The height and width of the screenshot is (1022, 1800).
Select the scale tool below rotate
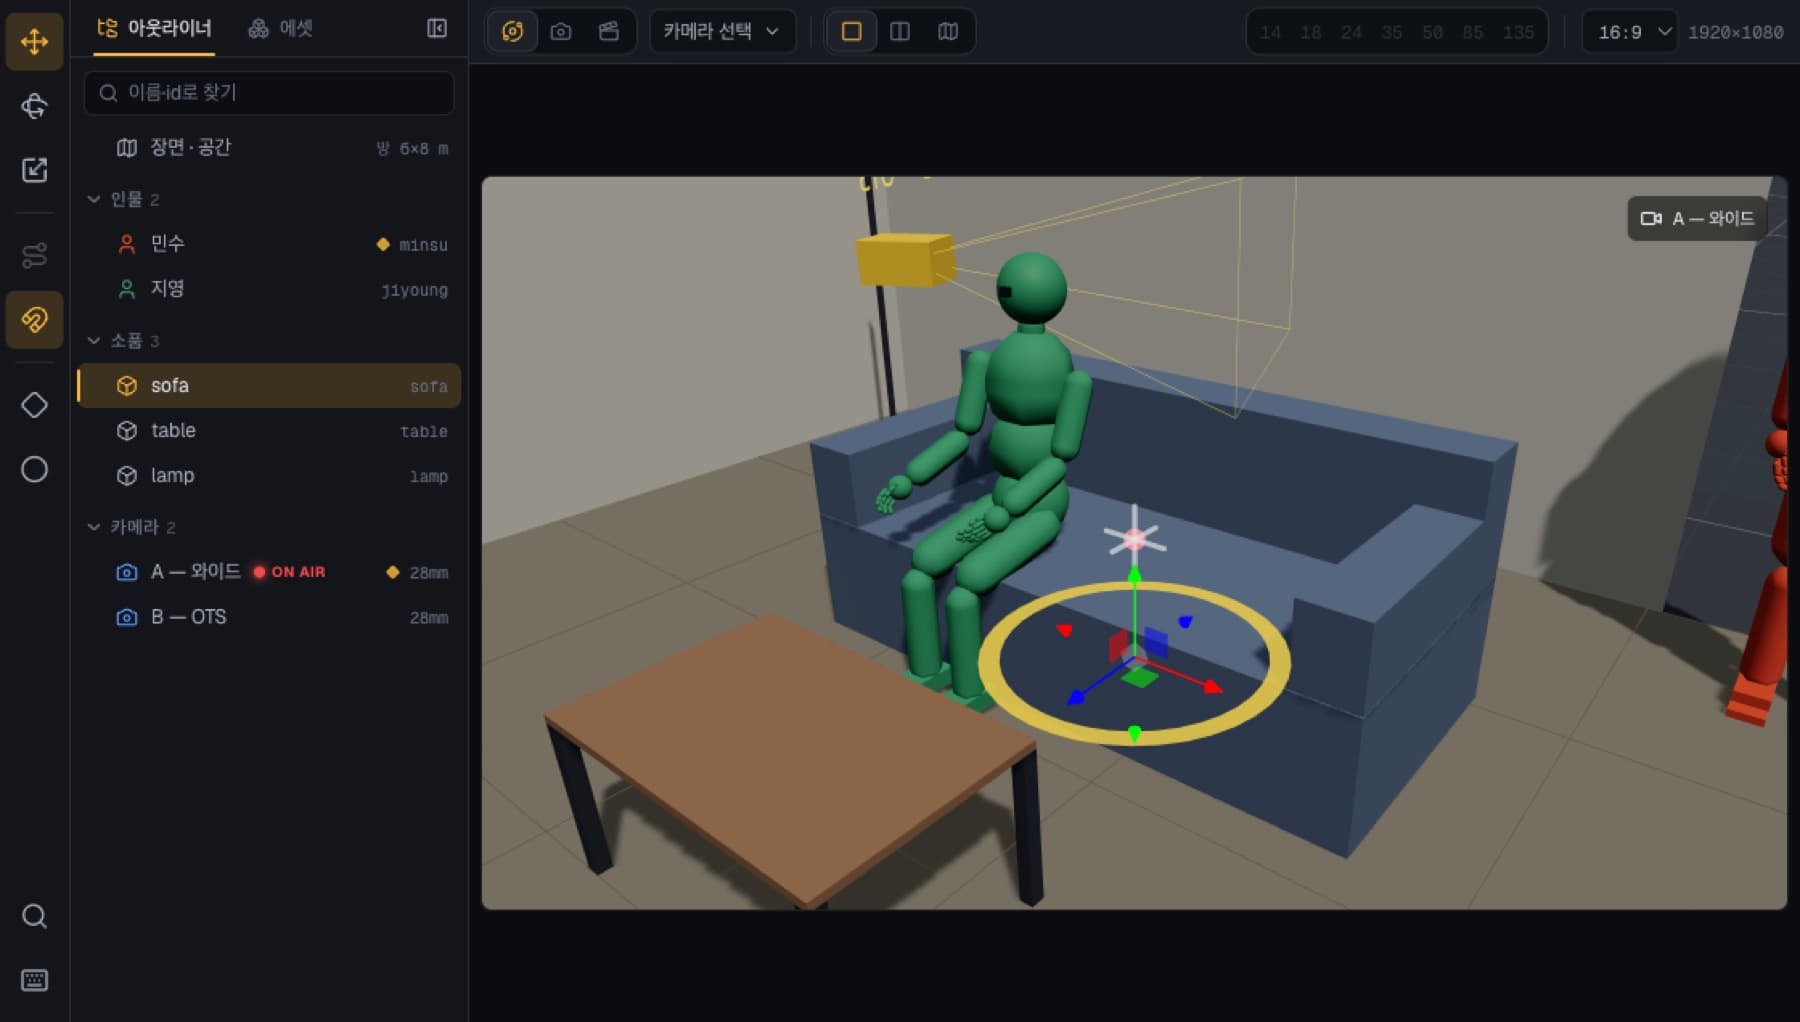(35, 170)
